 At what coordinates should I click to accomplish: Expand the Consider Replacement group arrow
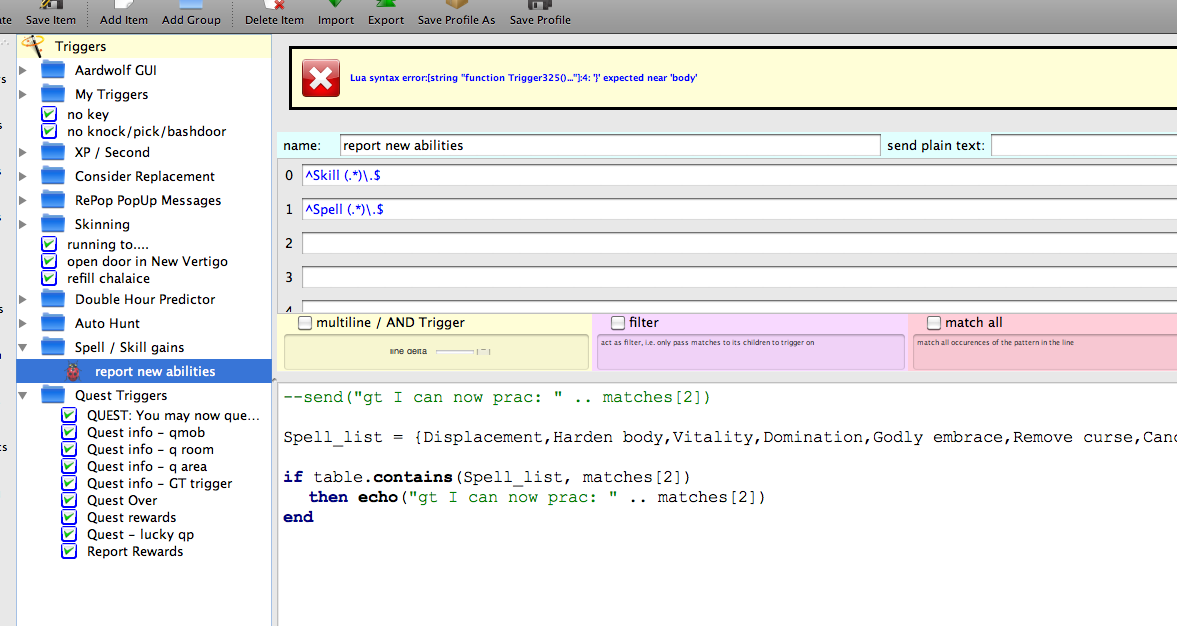click(x=23, y=176)
